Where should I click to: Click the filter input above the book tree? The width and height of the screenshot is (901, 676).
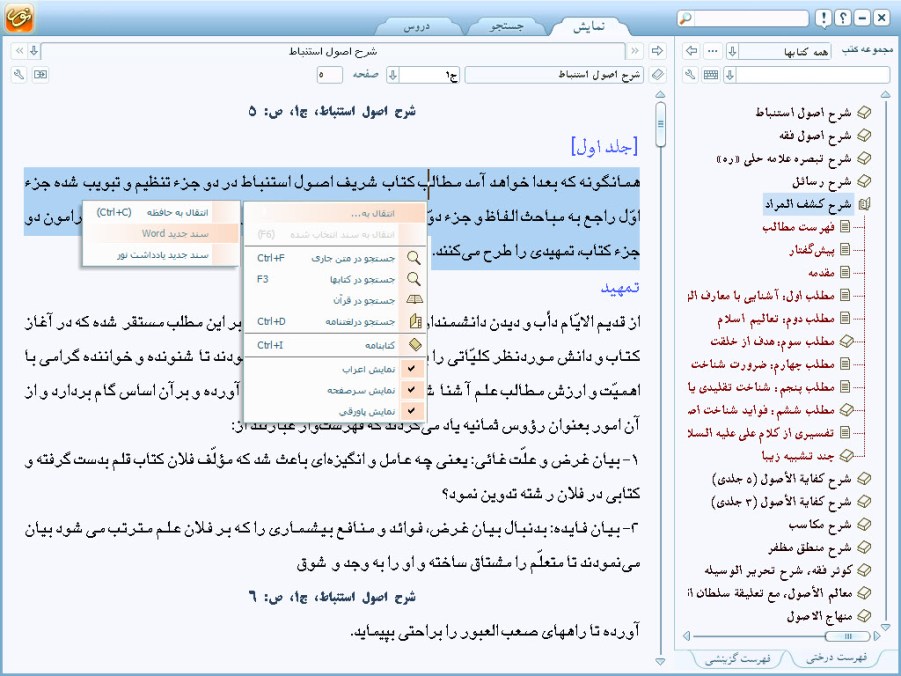[813, 75]
